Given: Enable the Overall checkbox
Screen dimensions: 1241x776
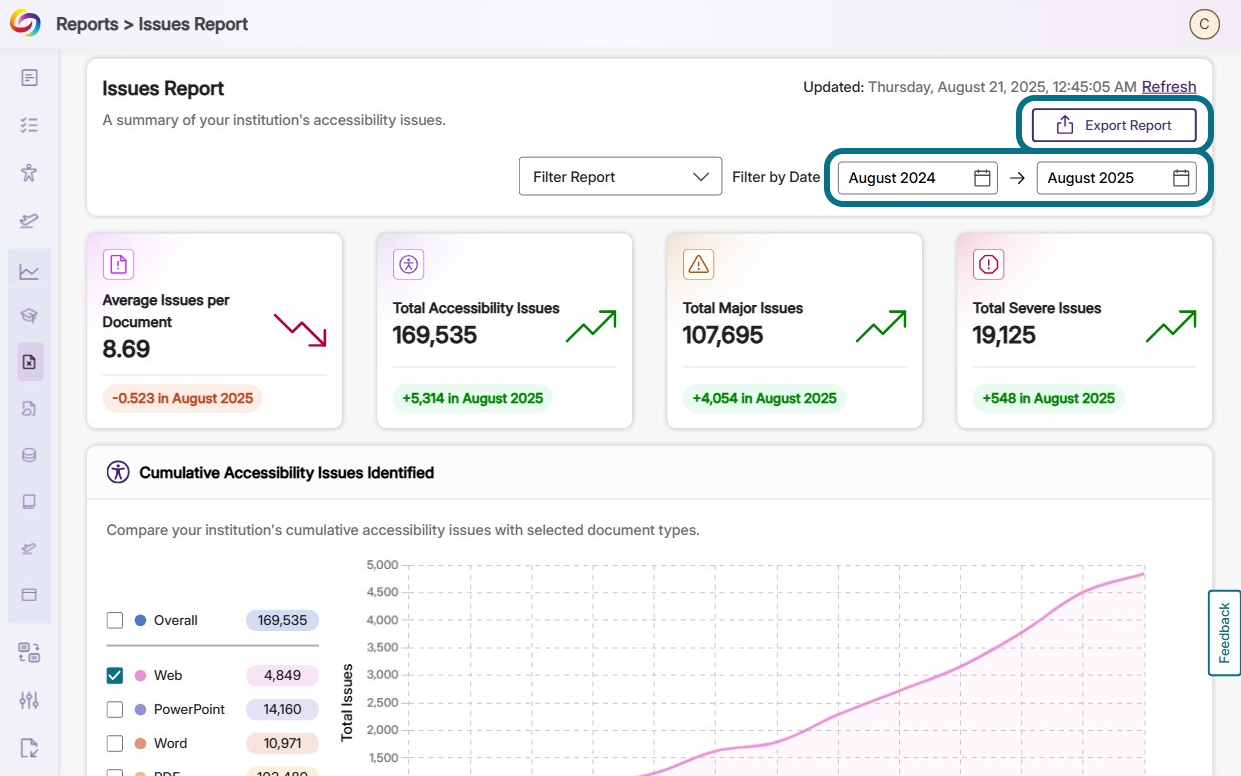Looking at the screenshot, I should (x=115, y=621).
